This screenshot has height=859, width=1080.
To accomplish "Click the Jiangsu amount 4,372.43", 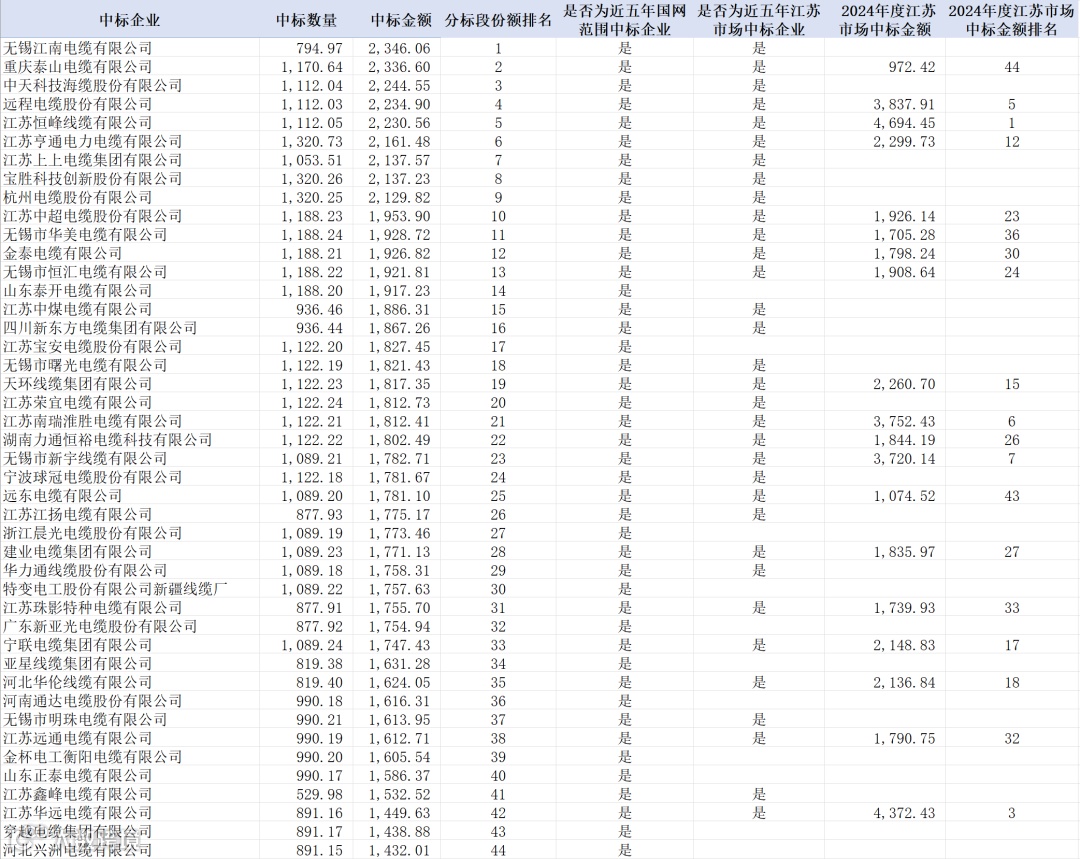I will click(x=904, y=812).
